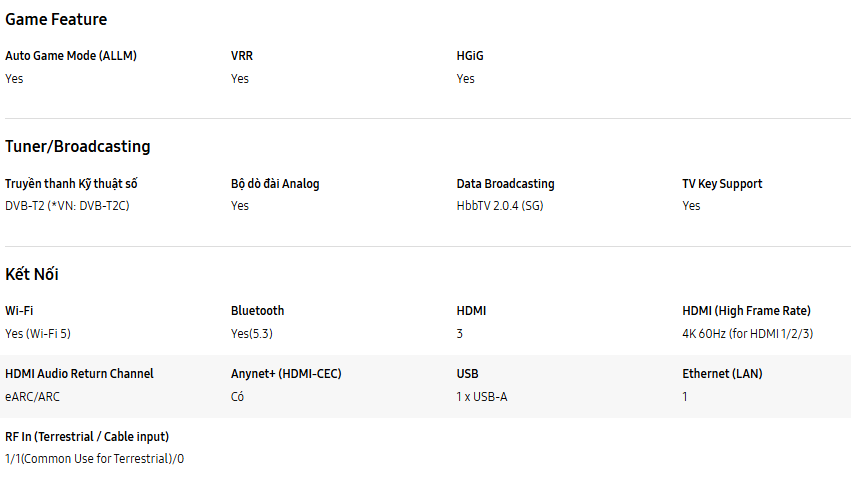Image resolution: width=851 pixels, height=479 pixels.
Task: Click the HGiG spec label
Action: 470,56
